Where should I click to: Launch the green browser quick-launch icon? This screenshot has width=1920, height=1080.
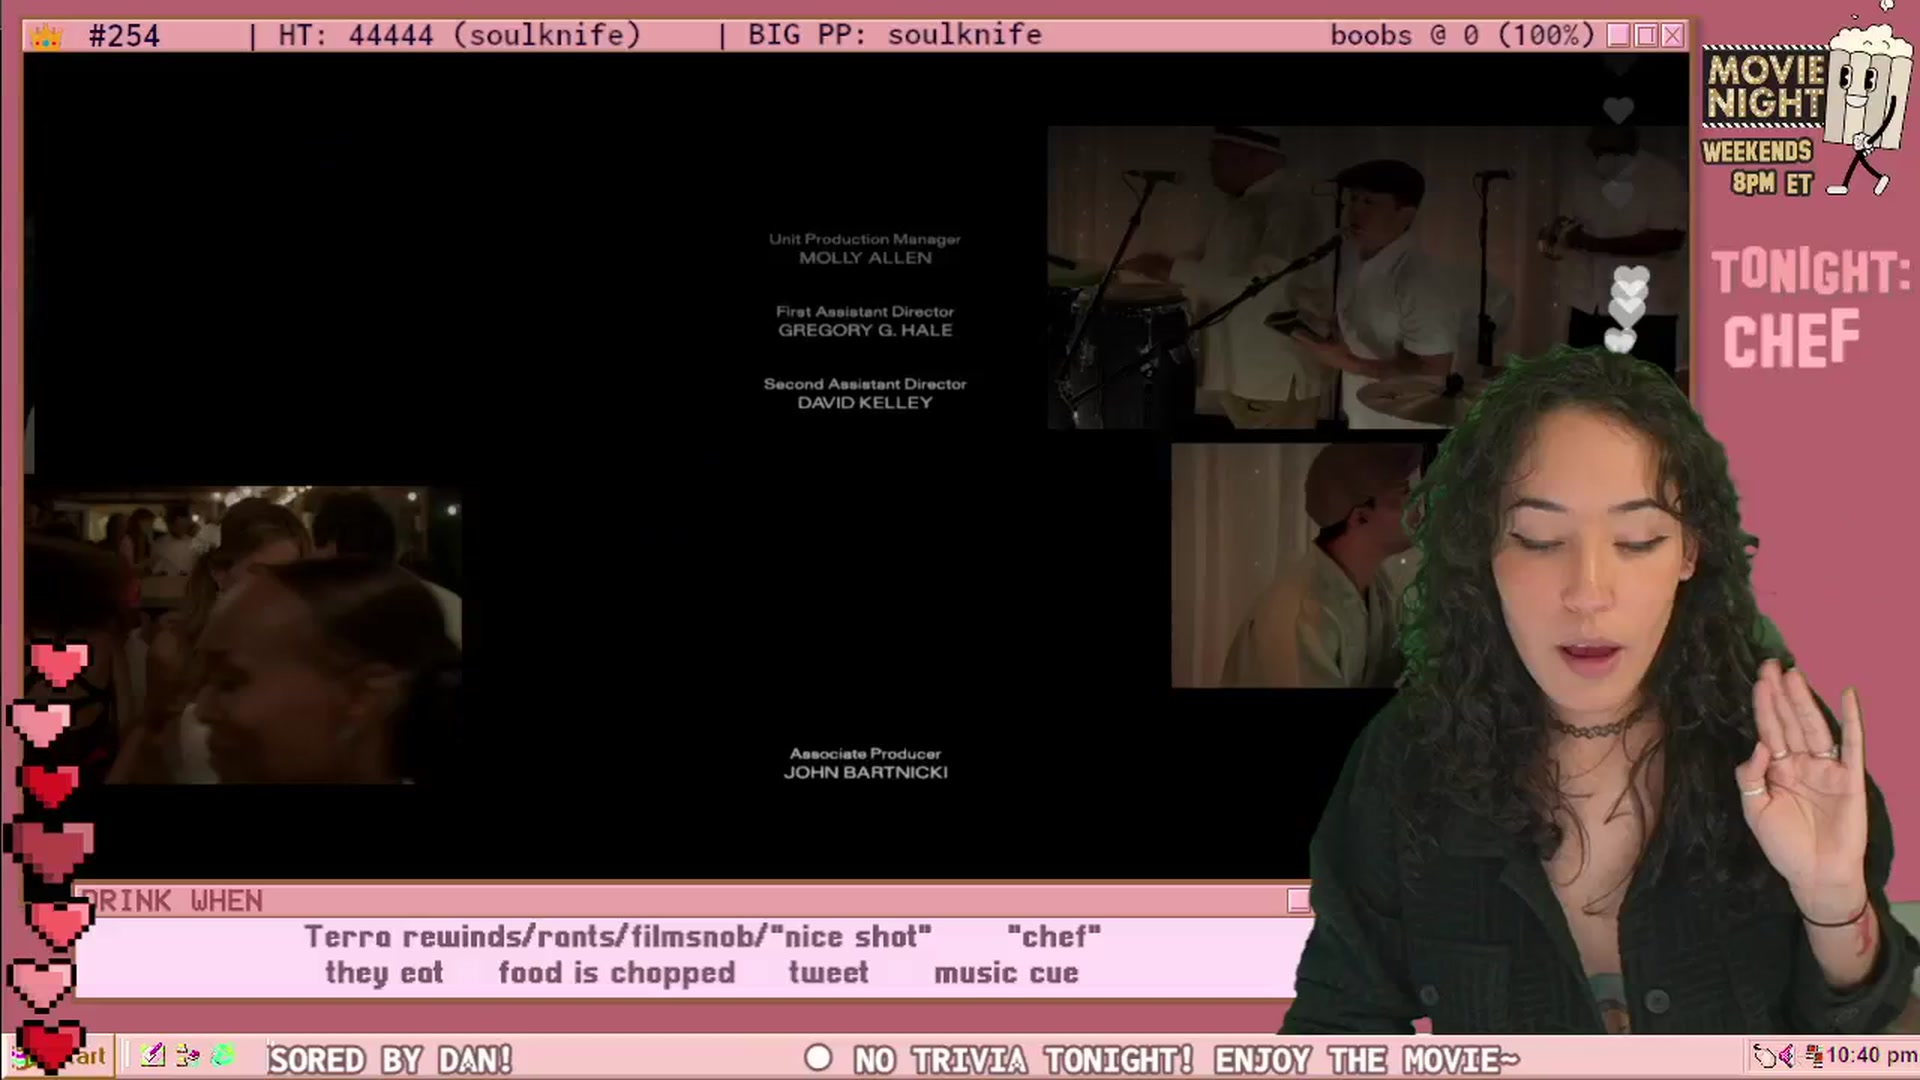pos(222,1055)
